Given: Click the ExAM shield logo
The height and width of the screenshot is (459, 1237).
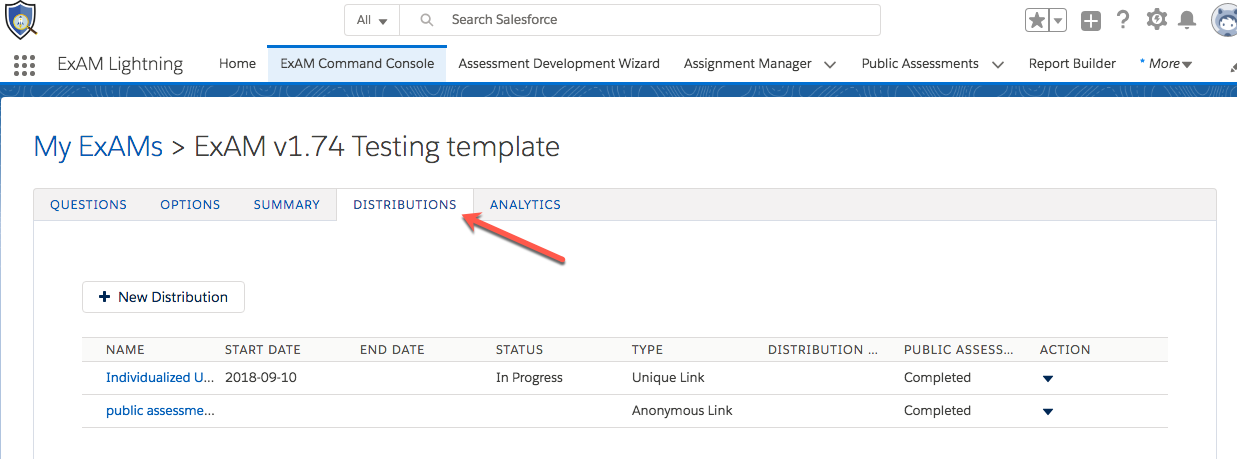Looking at the screenshot, I should coord(21,20).
